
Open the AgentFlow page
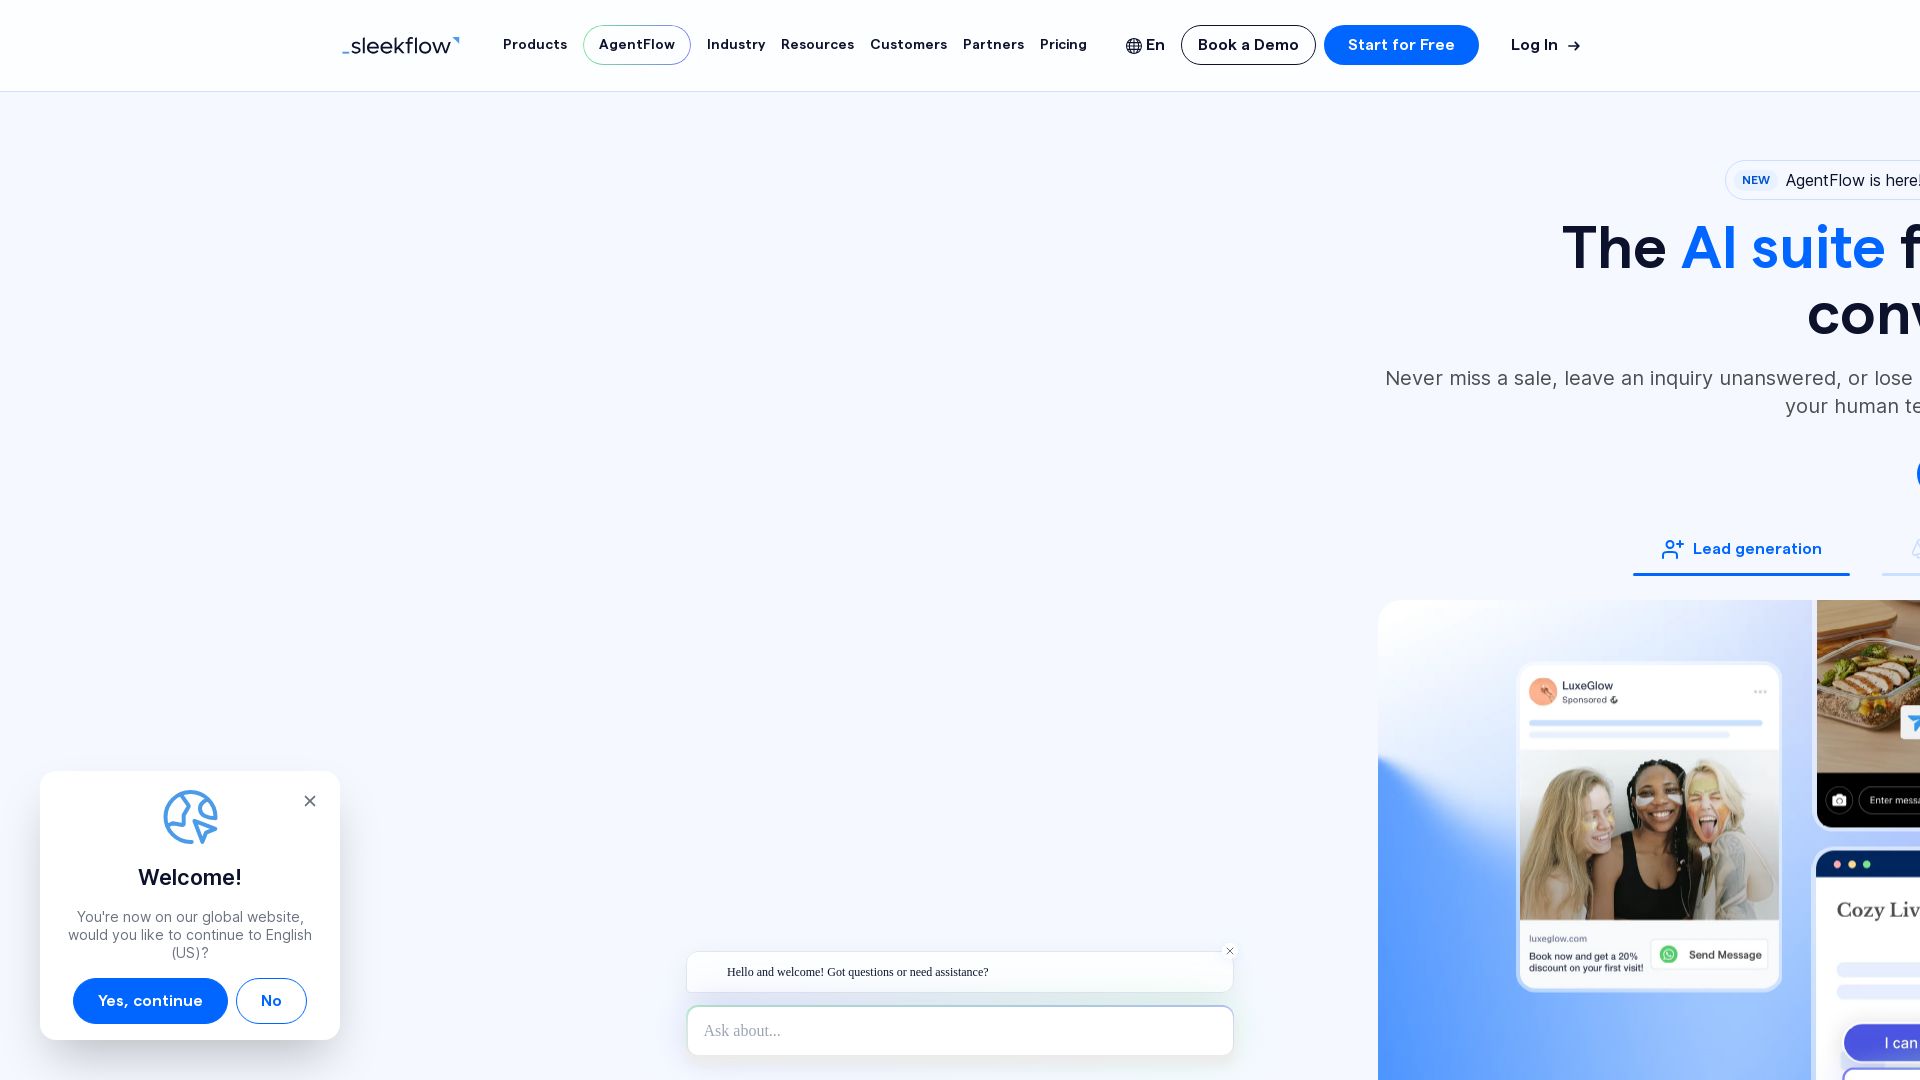click(637, 45)
